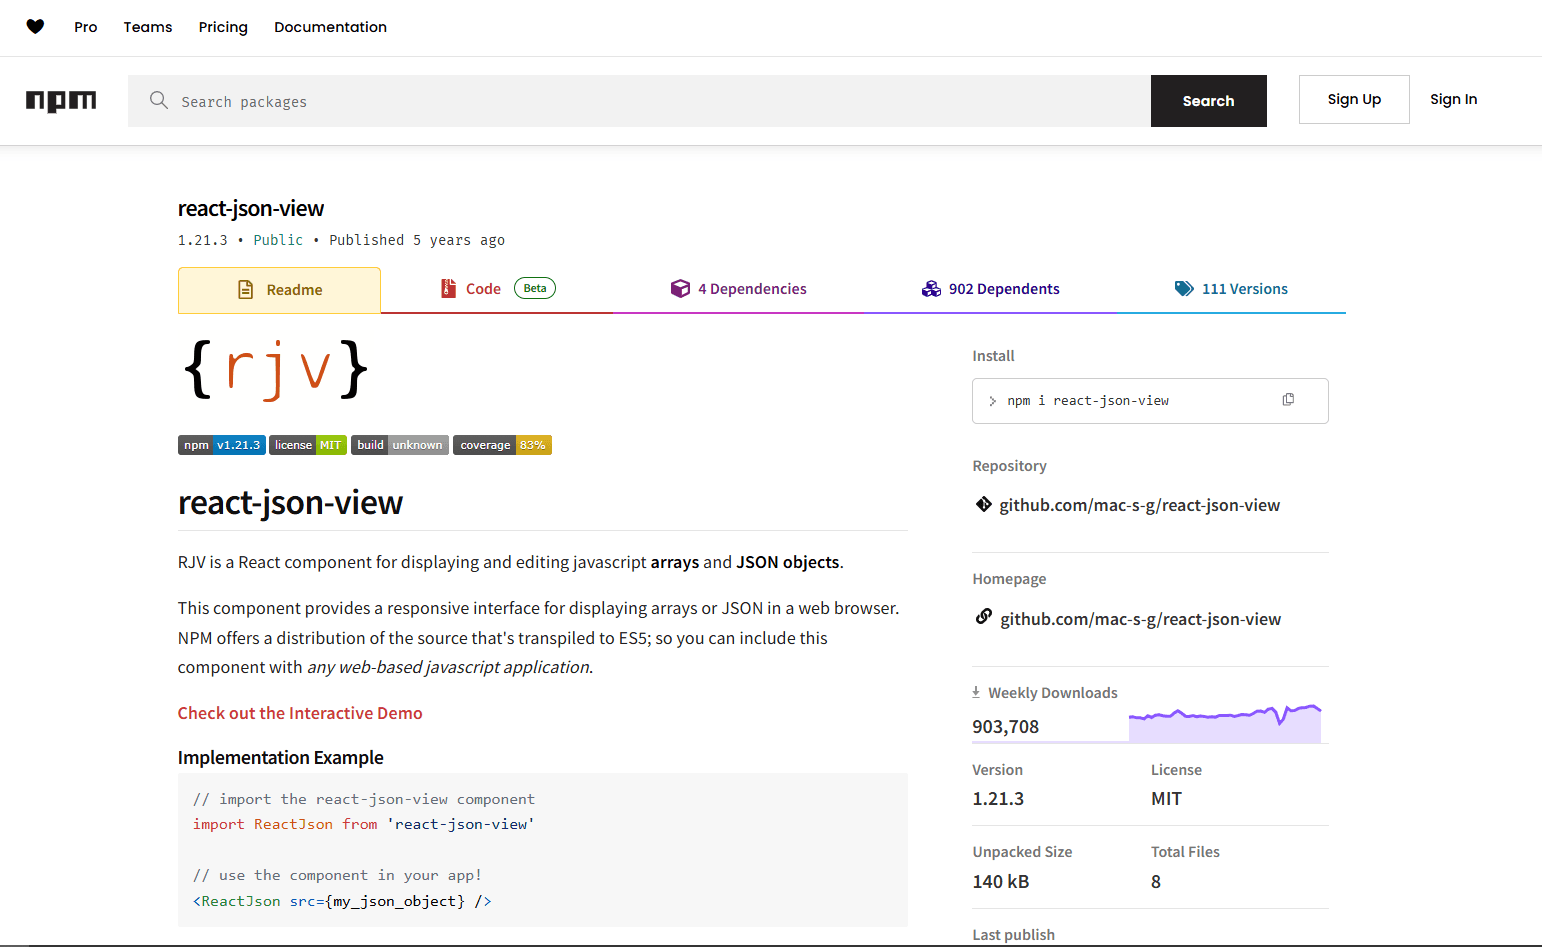The image size is (1542, 947).
Task: Click the dependents network icon
Action: (931, 288)
